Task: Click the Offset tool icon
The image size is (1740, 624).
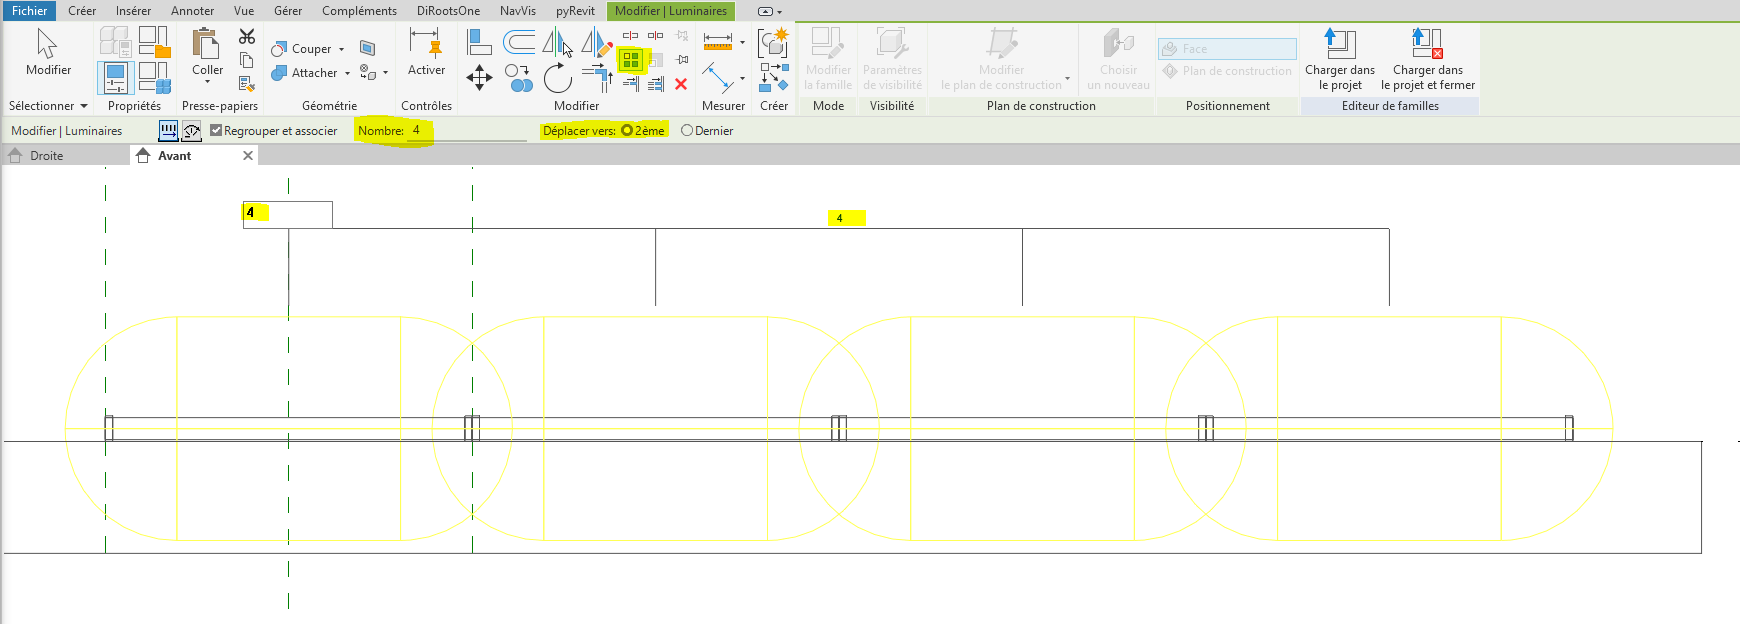Action: click(518, 42)
